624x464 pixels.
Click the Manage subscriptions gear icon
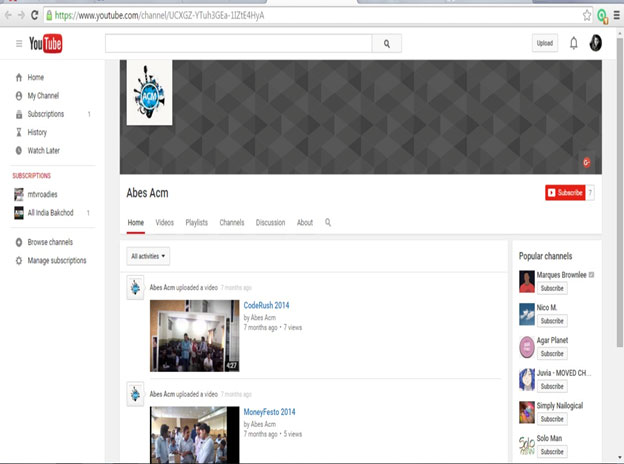pyautogui.click(x=19, y=261)
